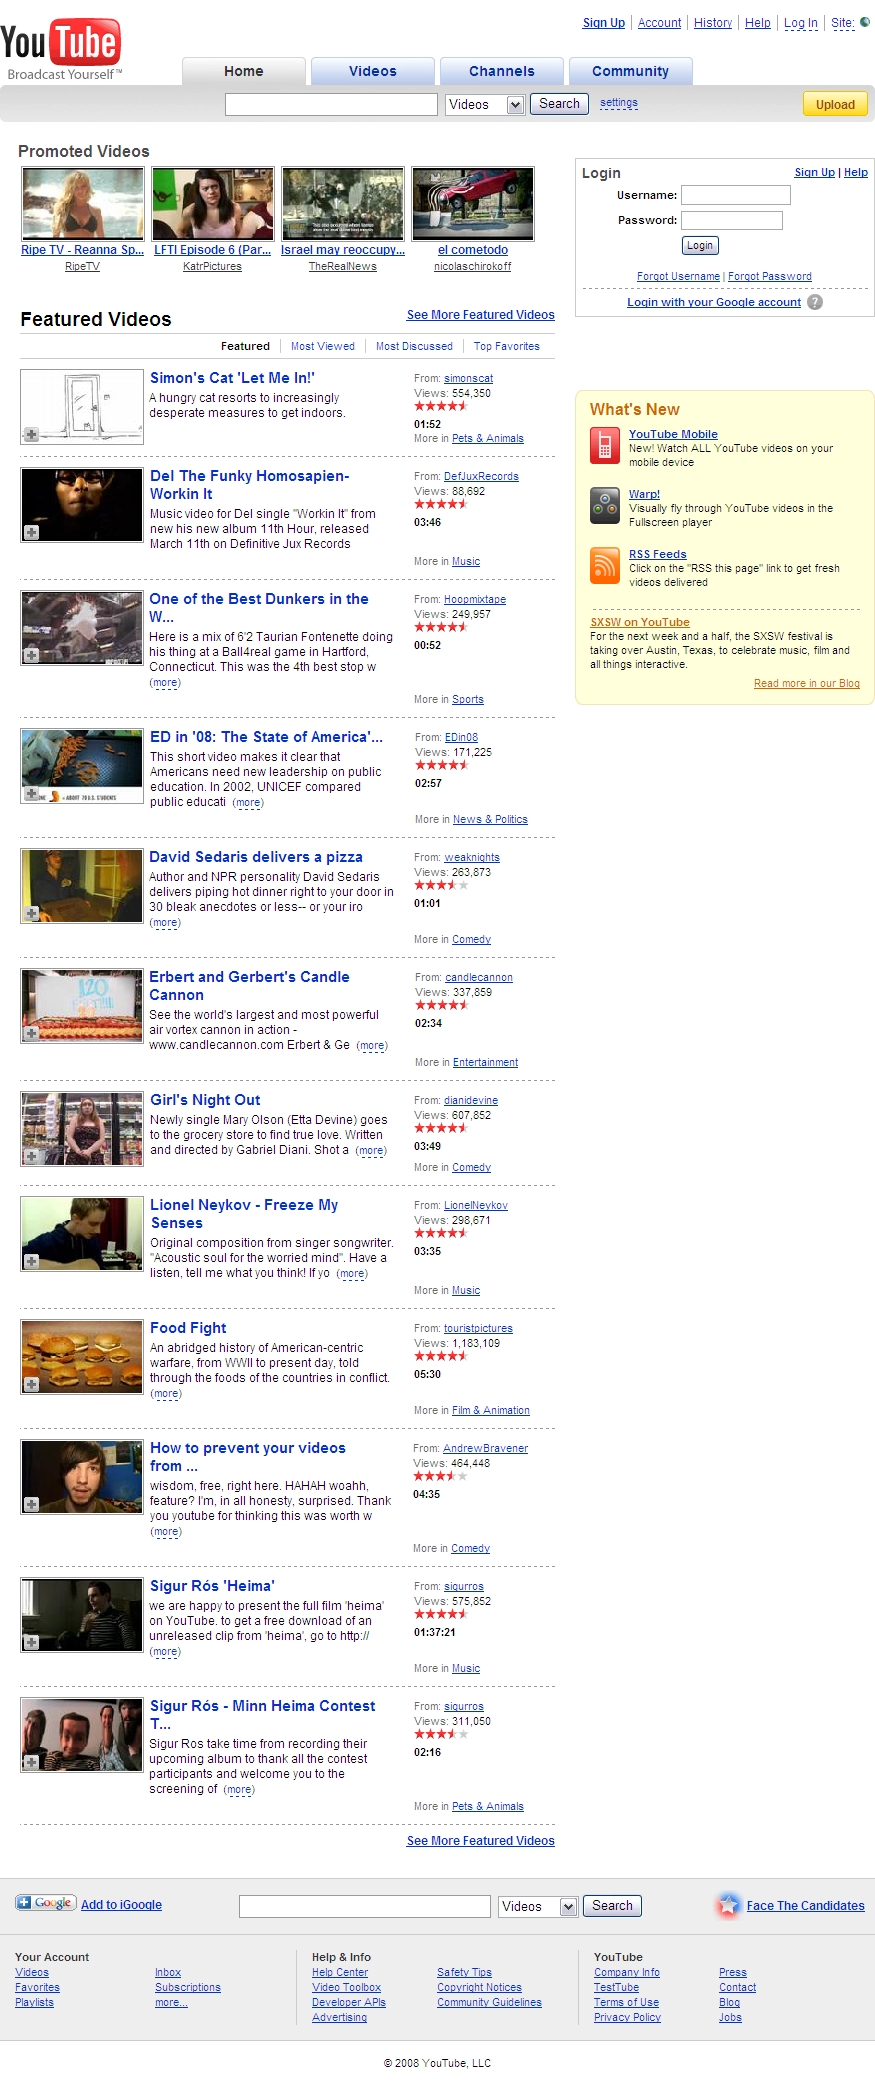Select the Most Viewed filter tab

[323, 346]
